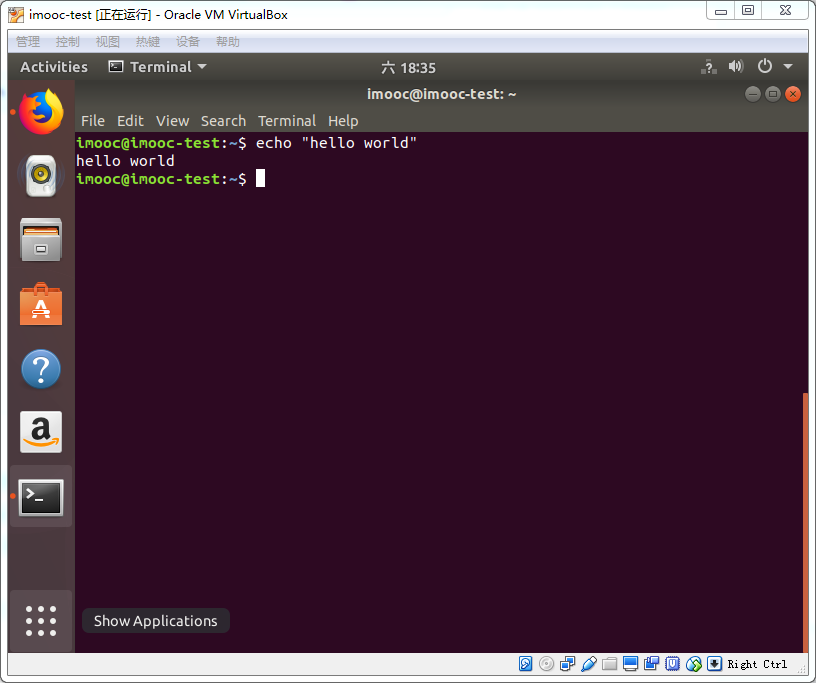Click the terminal vertical scrollbar
The height and width of the screenshot is (683, 816).
click(806, 522)
